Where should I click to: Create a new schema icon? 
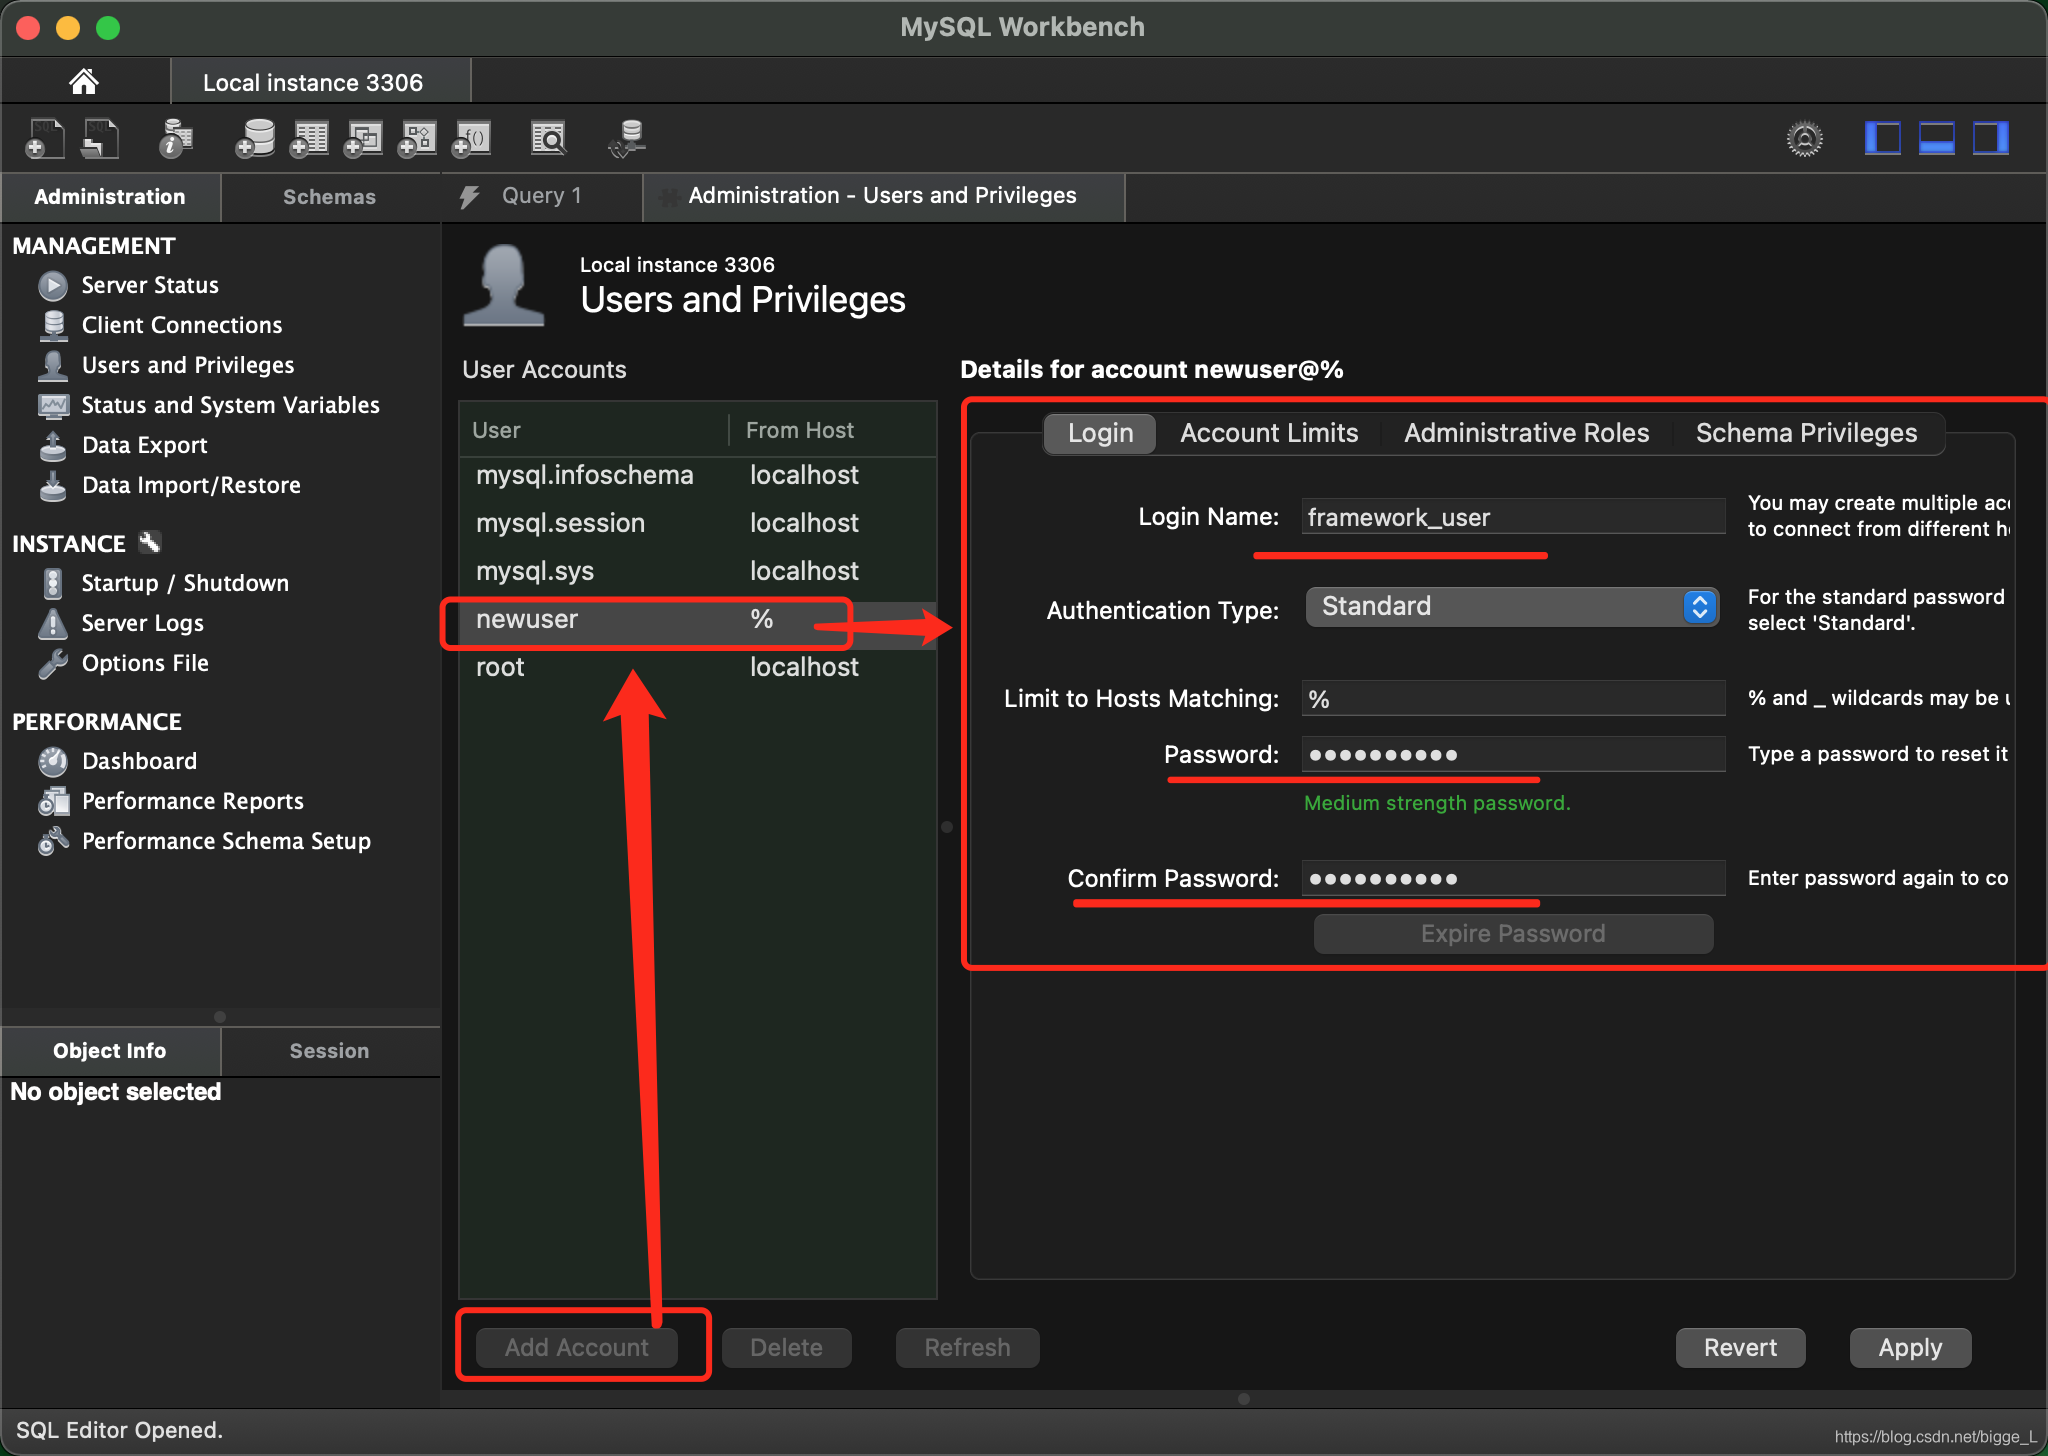click(x=255, y=139)
